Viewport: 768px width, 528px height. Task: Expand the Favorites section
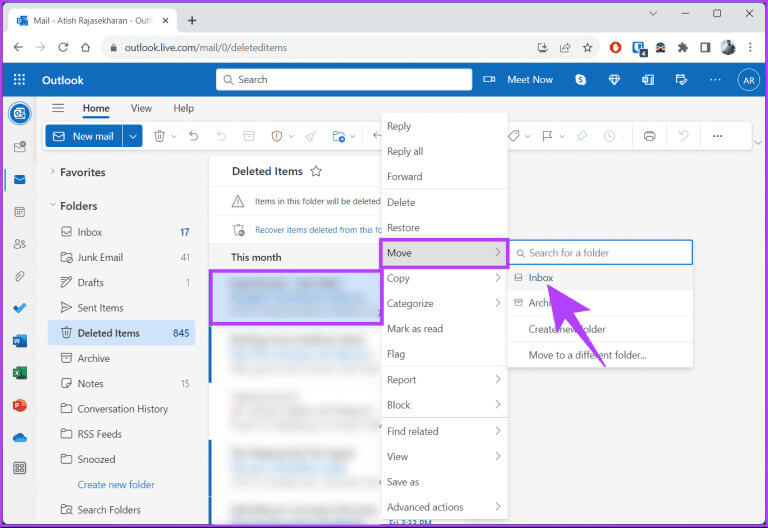52,171
